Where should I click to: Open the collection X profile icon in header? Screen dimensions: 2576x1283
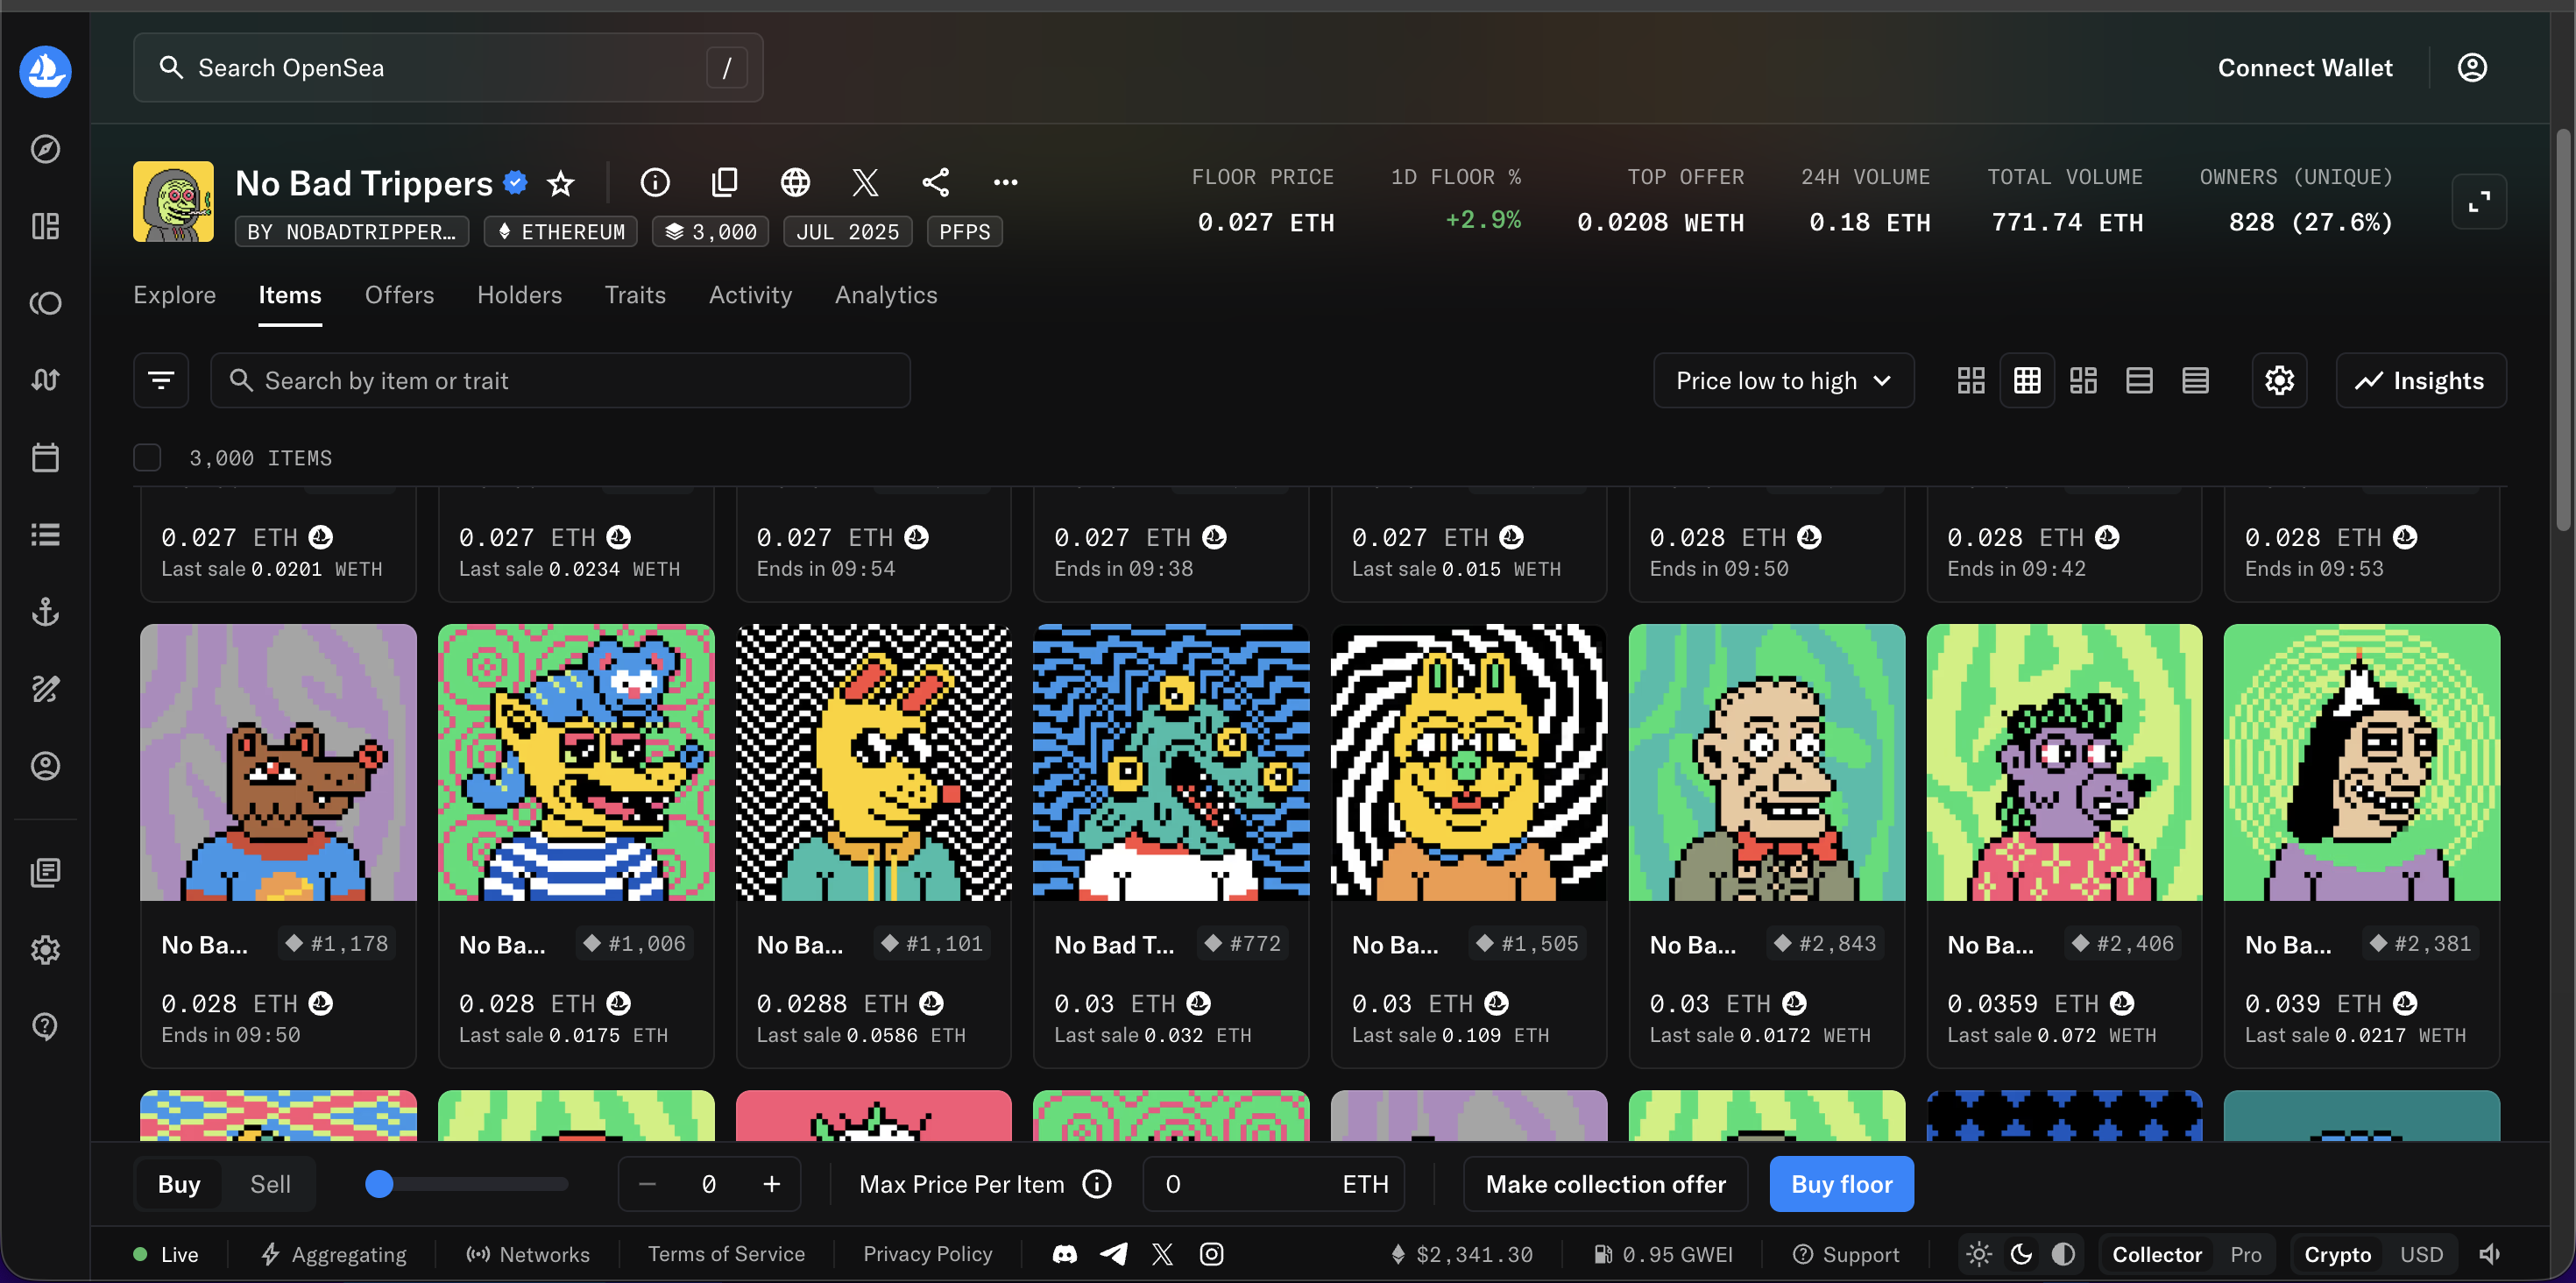pos(865,182)
